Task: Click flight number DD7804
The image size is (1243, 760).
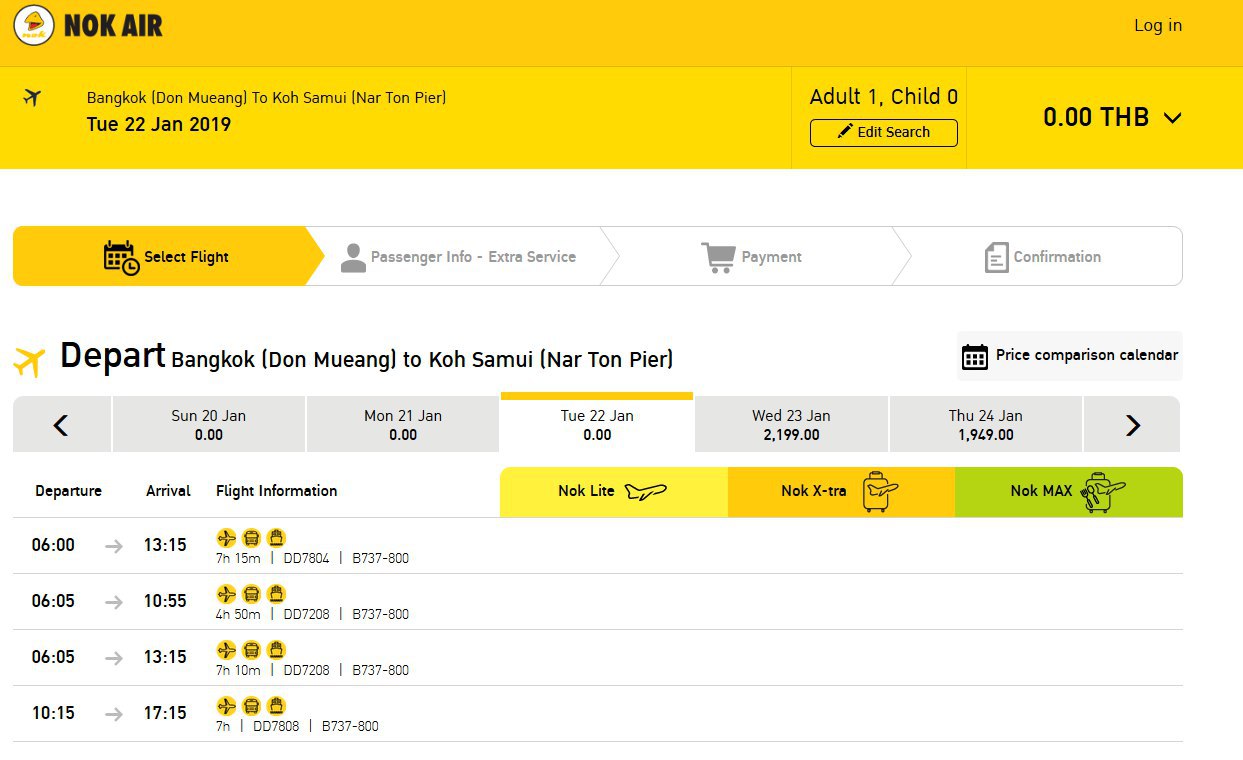Action: (306, 558)
